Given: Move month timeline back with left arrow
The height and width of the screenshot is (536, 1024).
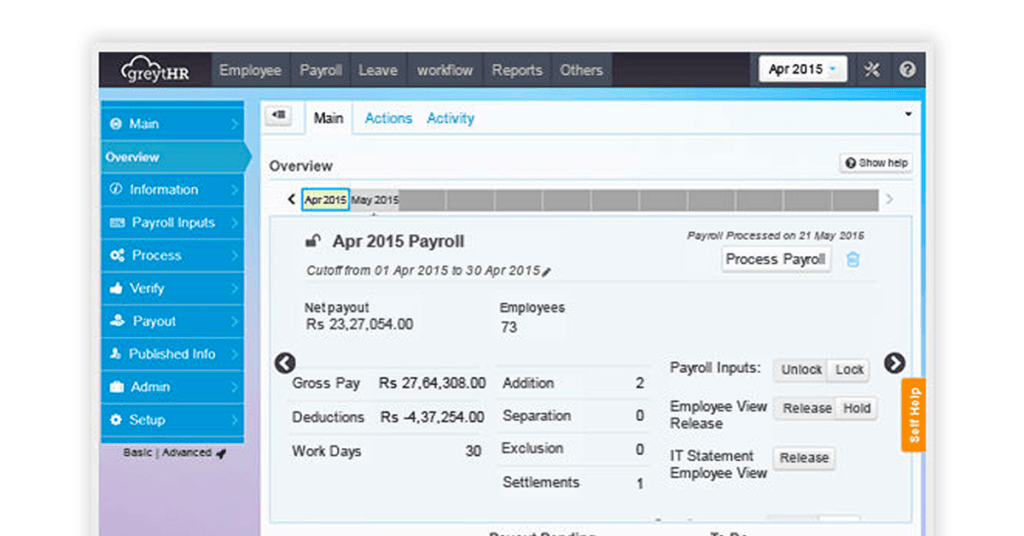Looking at the screenshot, I should (x=291, y=199).
